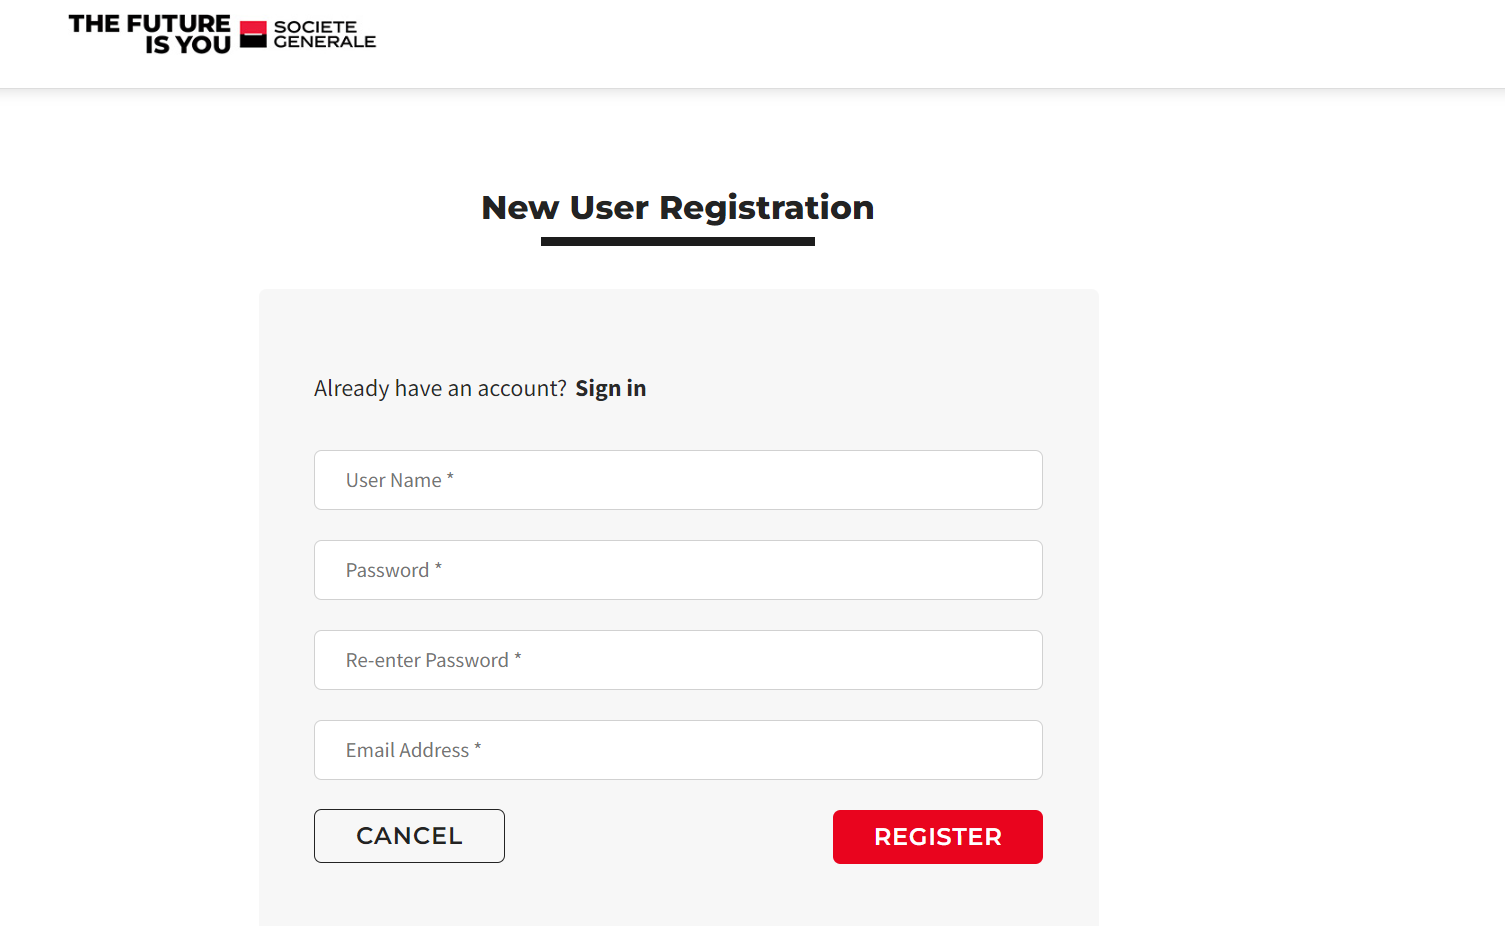Image resolution: width=1505 pixels, height=926 pixels.
Task: Click the IS YOU line of the logo
Action: click(188, 45)
